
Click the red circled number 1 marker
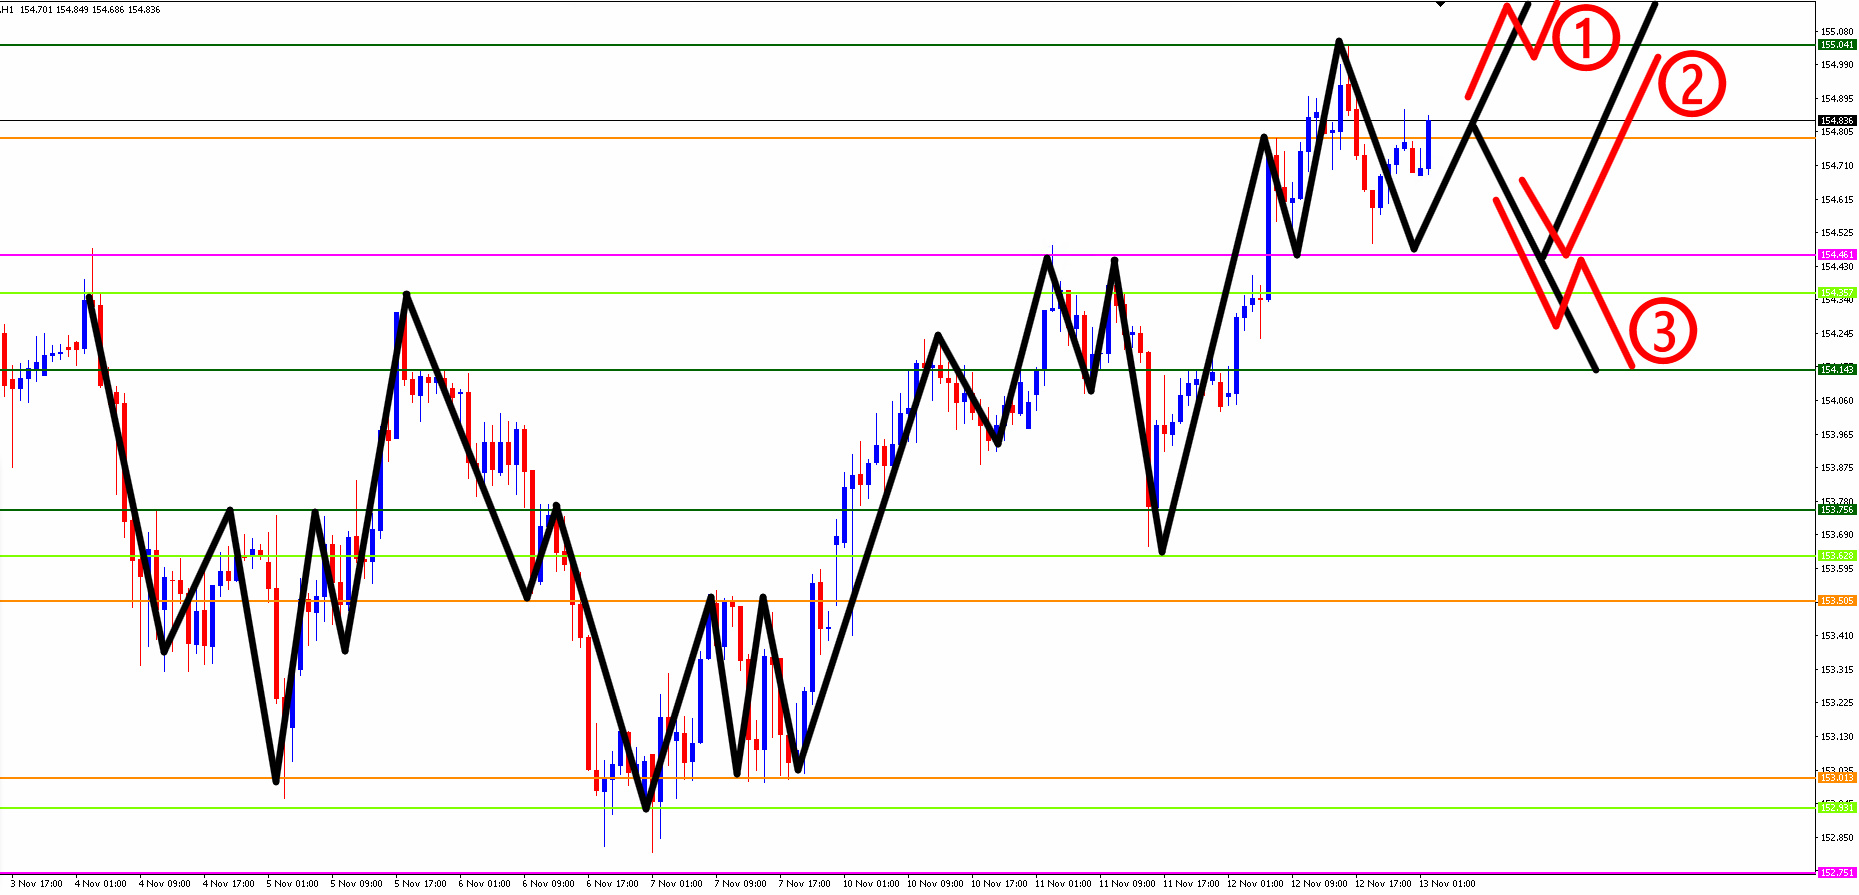(1585, 39)
